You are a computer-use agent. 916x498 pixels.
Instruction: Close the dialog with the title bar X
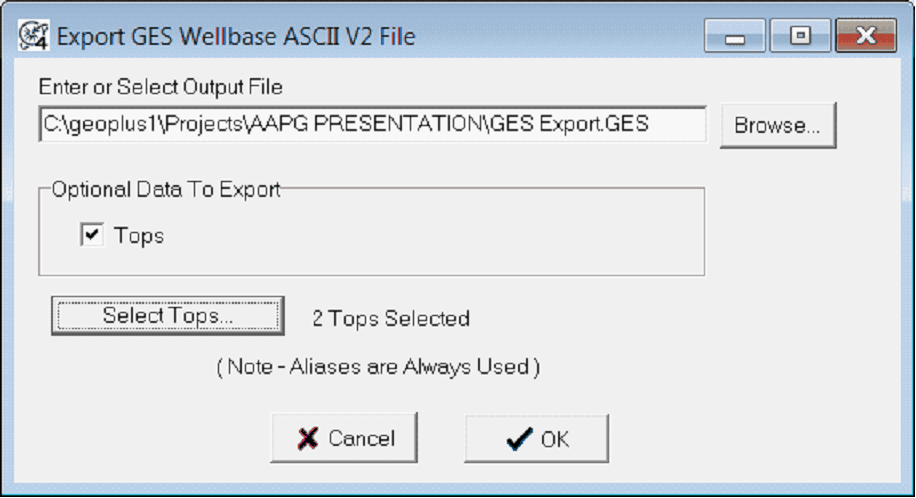(x=866, y=37)
